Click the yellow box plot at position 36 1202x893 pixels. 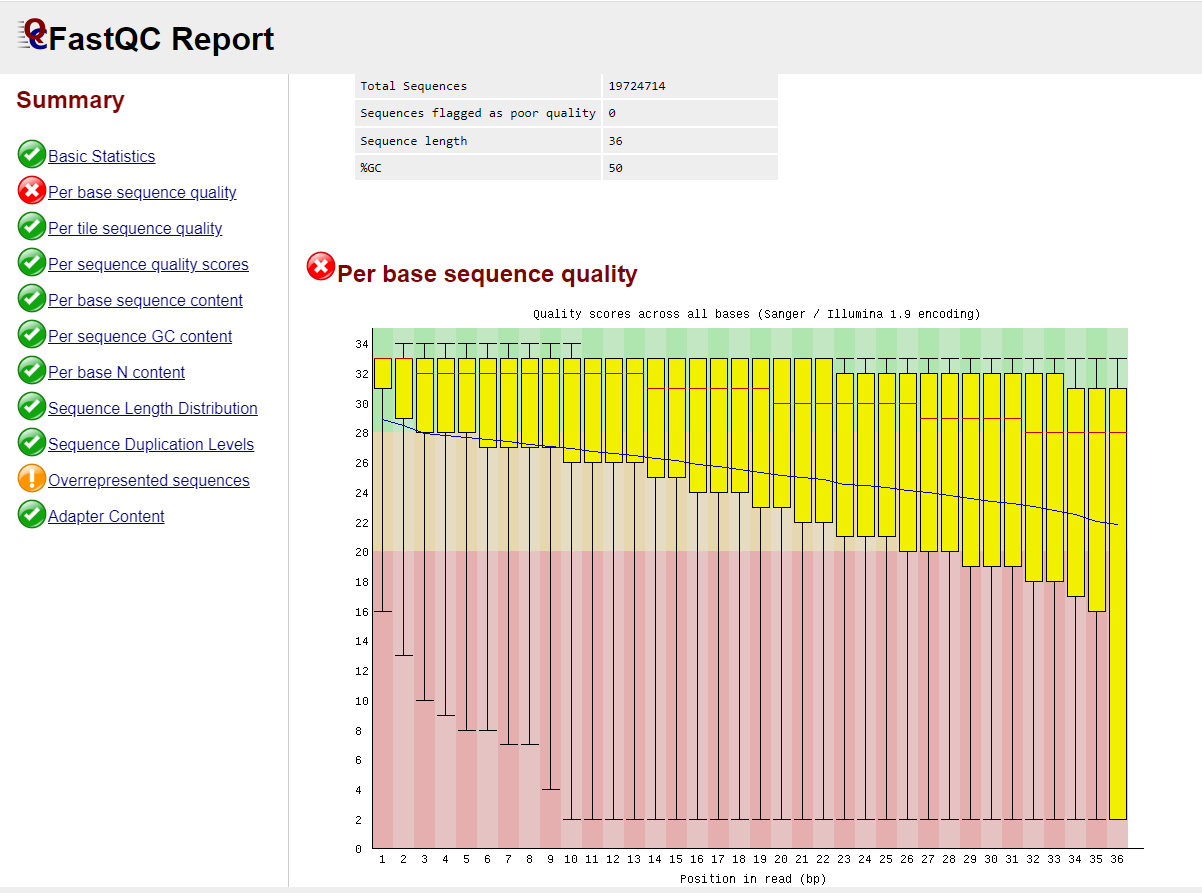[x=1118, y=604]
